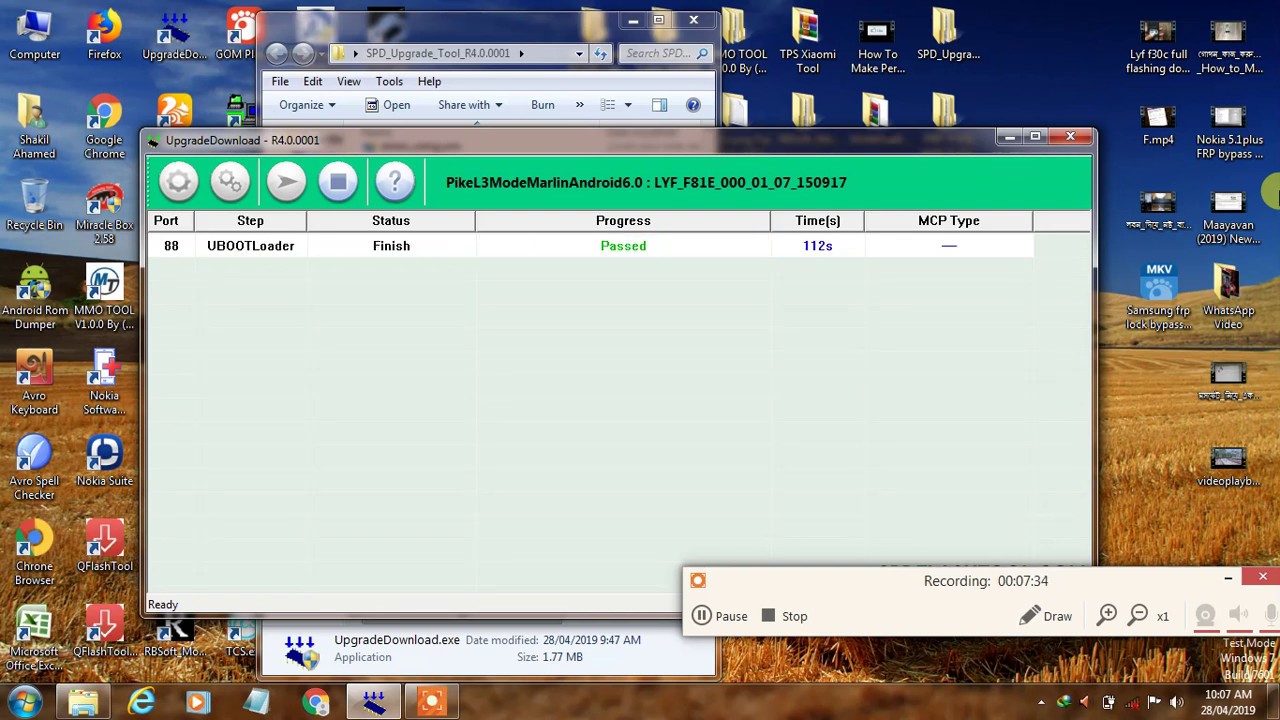Select the Progress column header
Viewport: 1280px width, 720px height.
623,221
